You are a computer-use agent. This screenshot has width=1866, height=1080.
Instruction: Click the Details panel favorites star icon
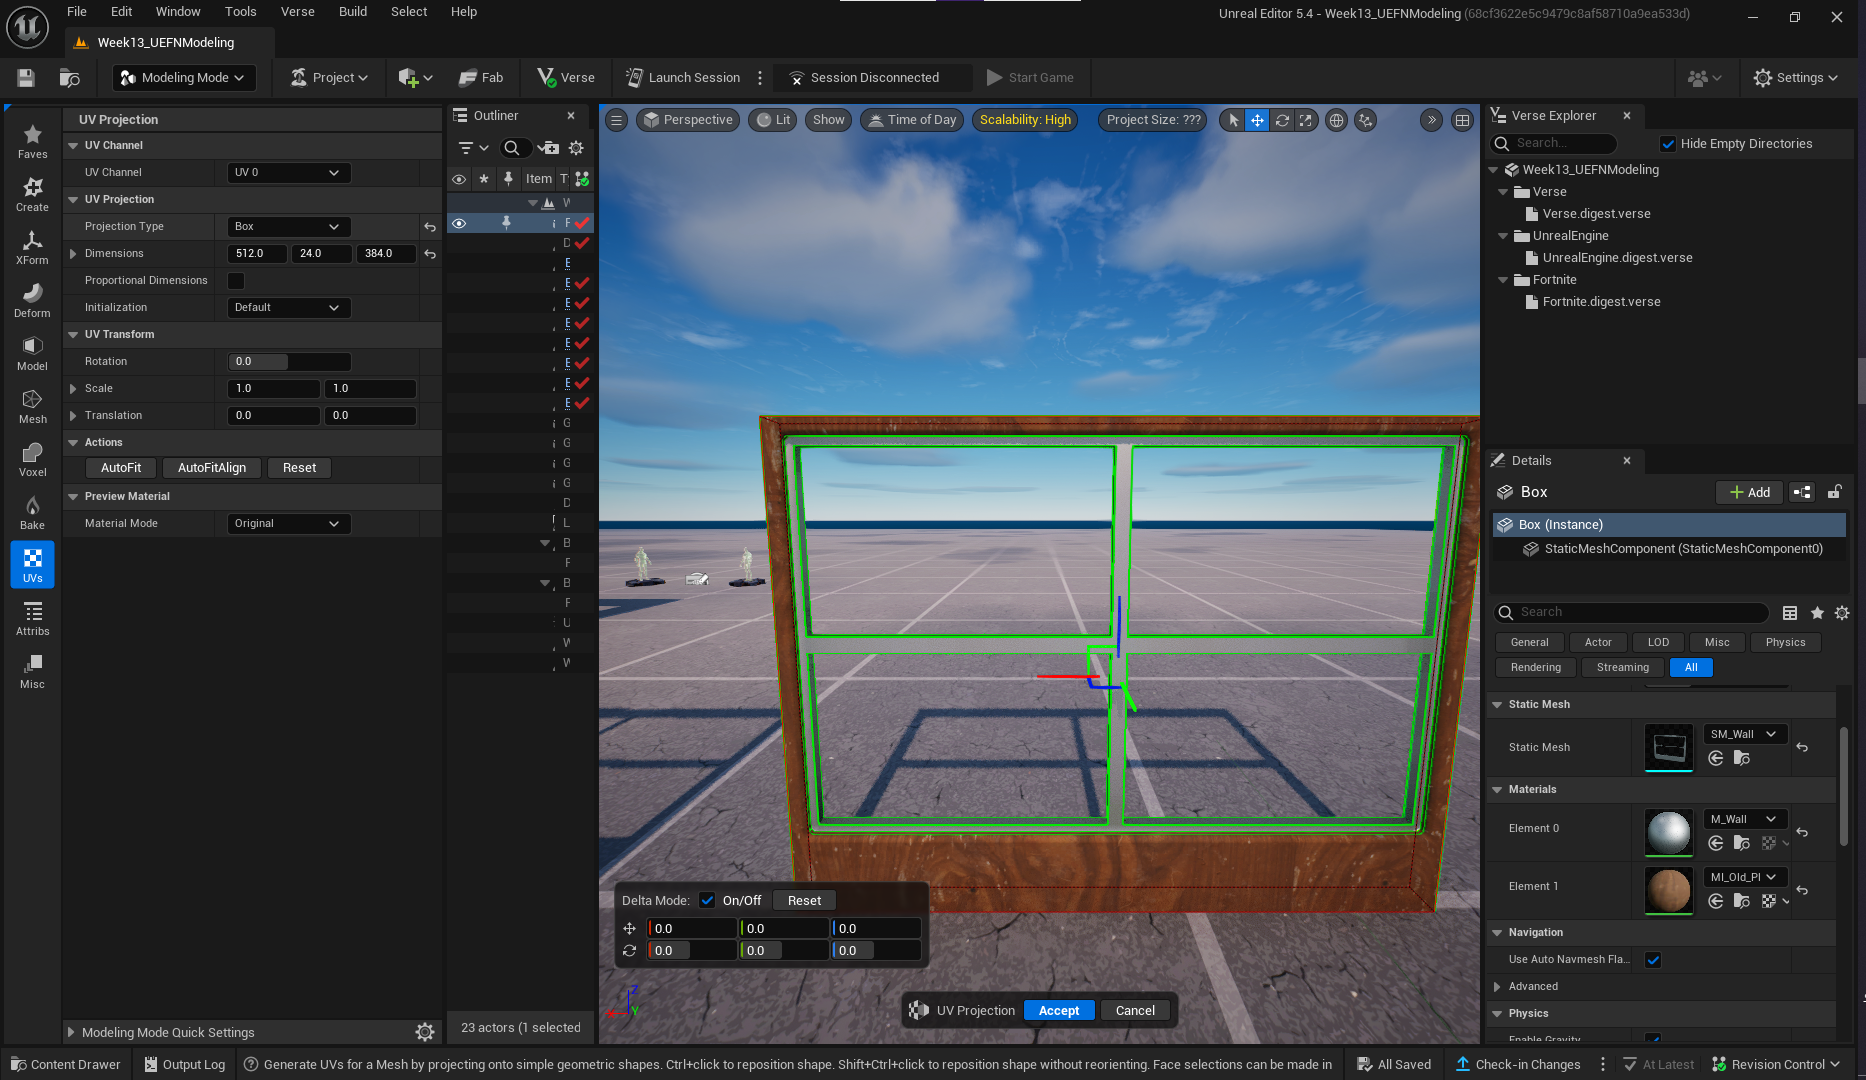(1817, 612)
